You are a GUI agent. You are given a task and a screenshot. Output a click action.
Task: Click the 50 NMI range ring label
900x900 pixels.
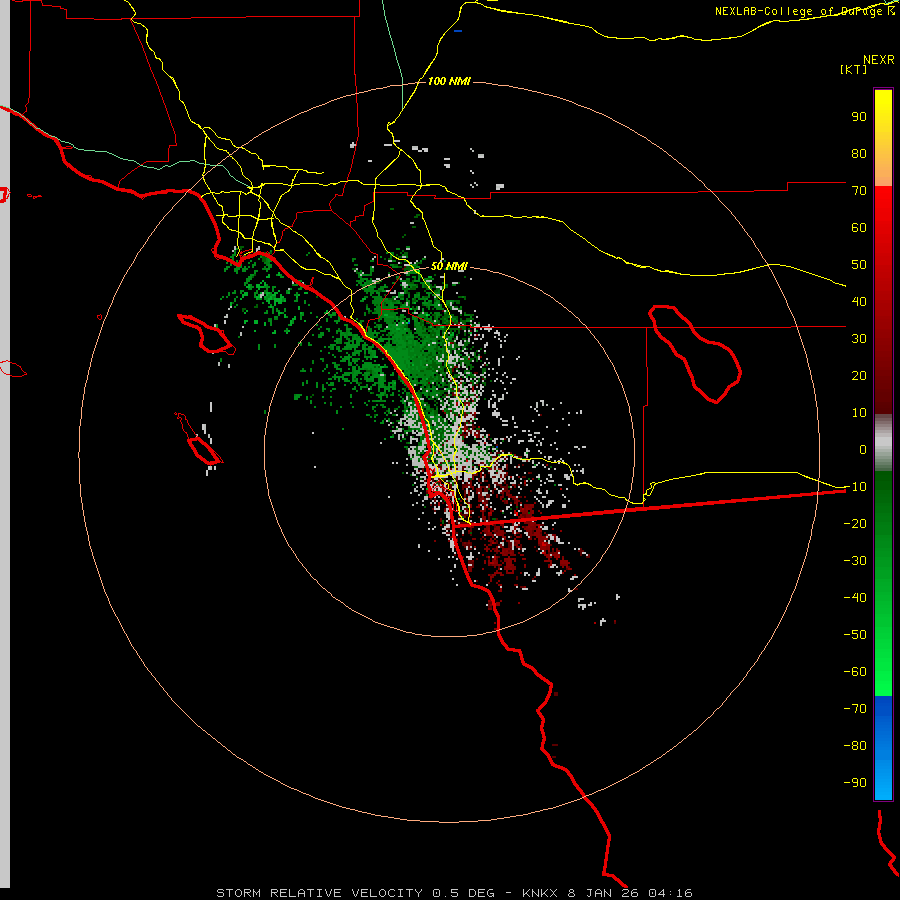click(x=449, y=266)
